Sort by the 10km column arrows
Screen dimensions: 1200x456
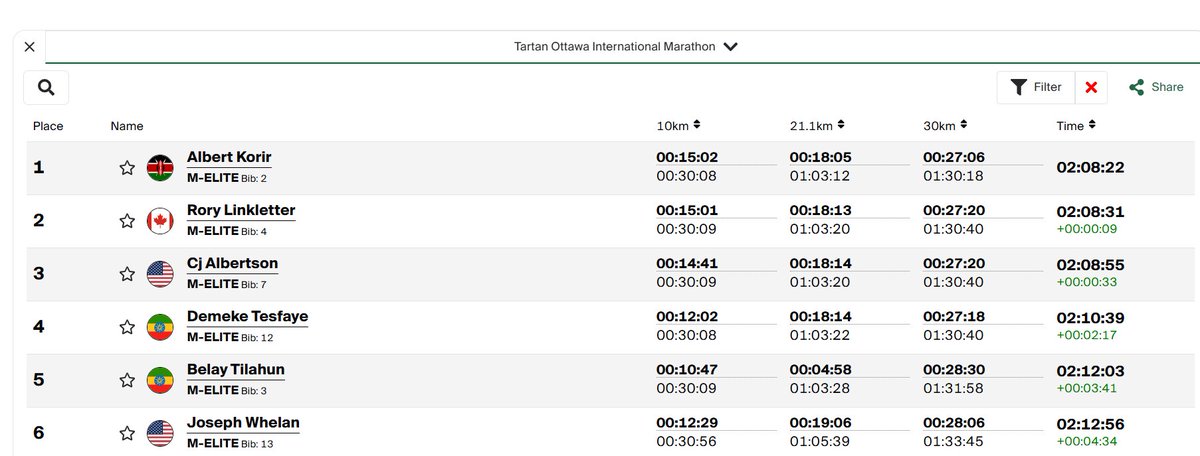tap(697, 125)
